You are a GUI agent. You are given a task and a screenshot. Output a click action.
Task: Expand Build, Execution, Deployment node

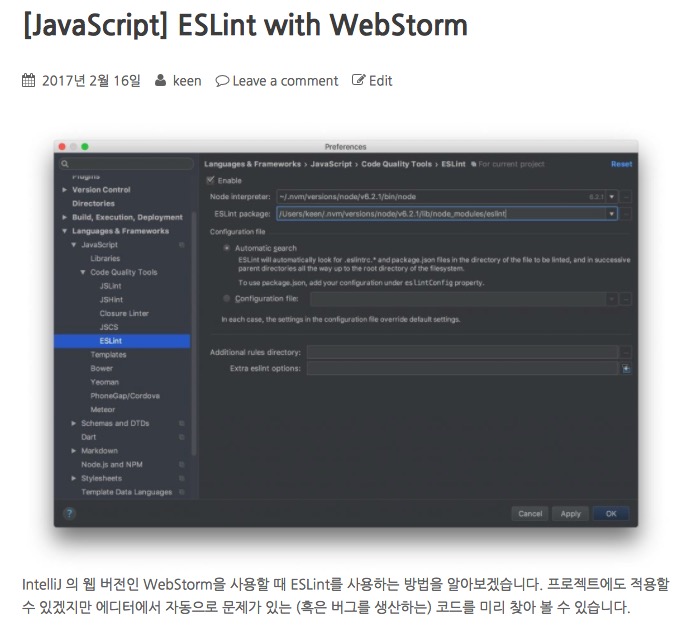65,217
